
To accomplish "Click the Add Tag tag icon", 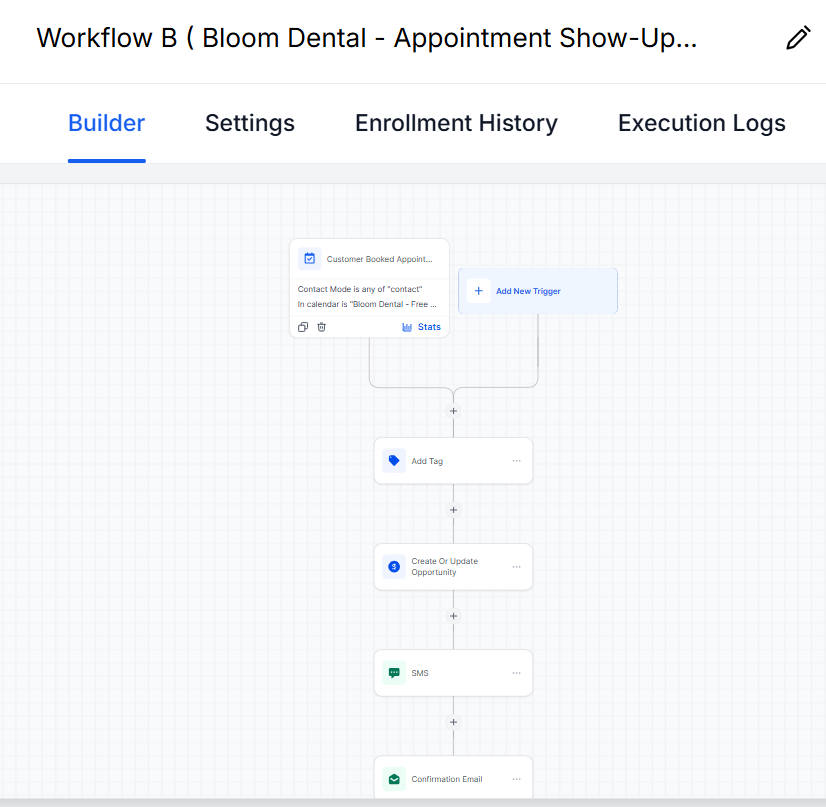I will click(394, 461).
